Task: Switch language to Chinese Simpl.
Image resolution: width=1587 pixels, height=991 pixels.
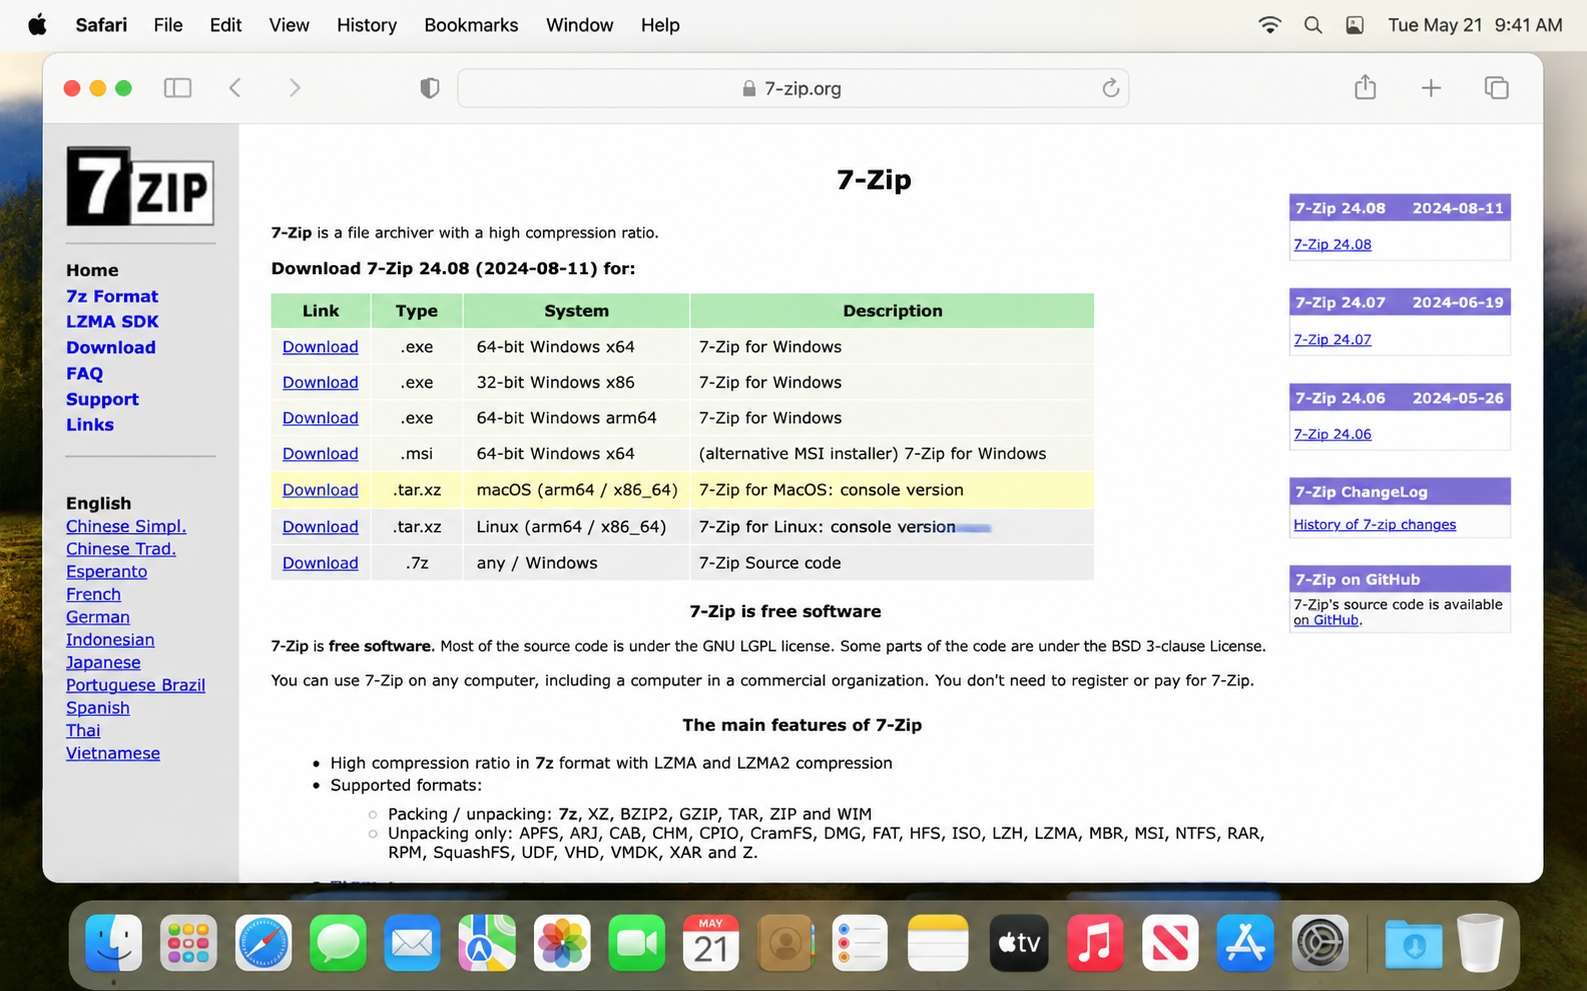Action: [x=126, y=526]
